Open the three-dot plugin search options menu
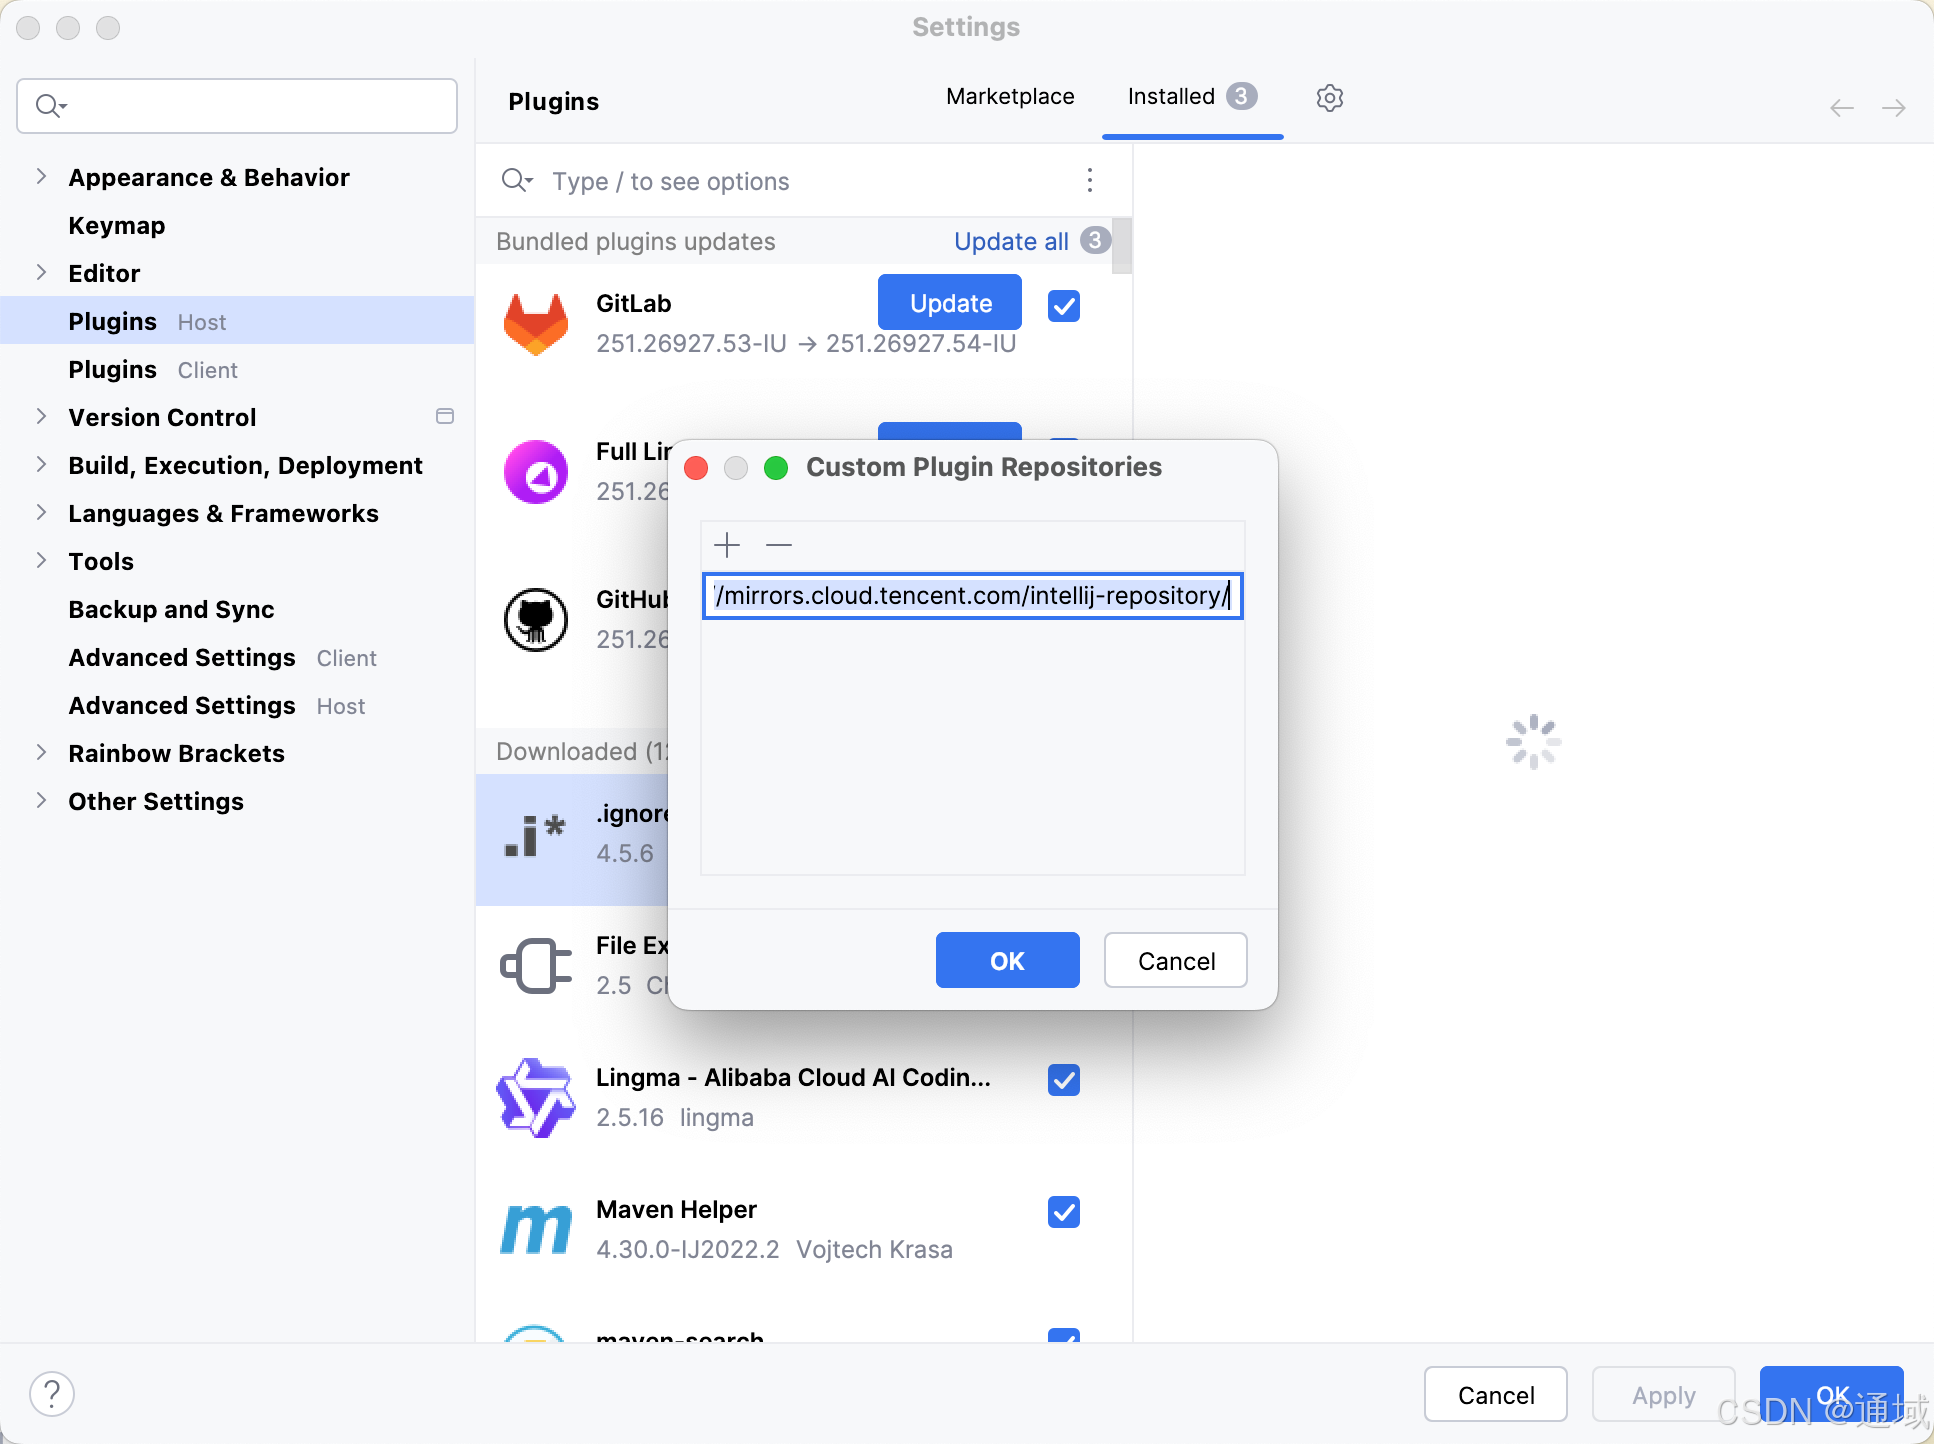 pyautogui.click(x=1090, y=180)
